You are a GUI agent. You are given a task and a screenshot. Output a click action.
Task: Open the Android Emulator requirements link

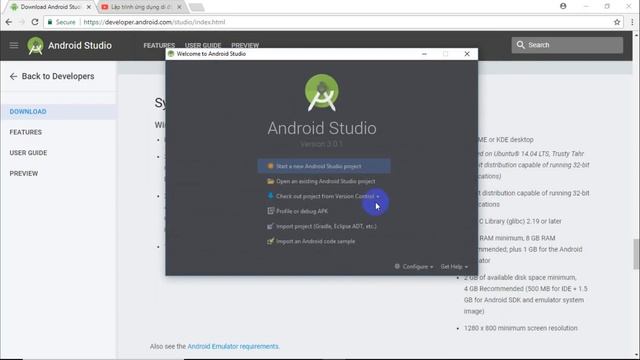[233, 346]
